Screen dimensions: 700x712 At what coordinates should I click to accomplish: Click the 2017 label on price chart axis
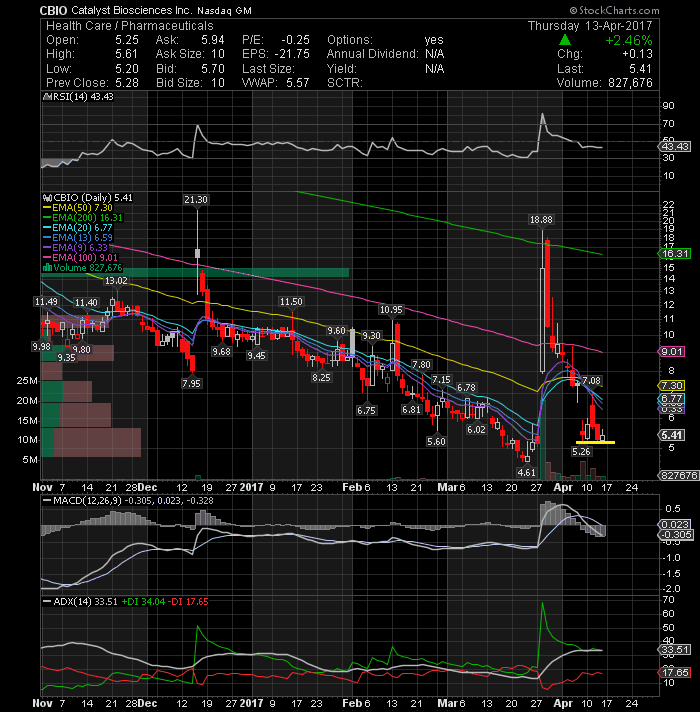coord(251,487)
